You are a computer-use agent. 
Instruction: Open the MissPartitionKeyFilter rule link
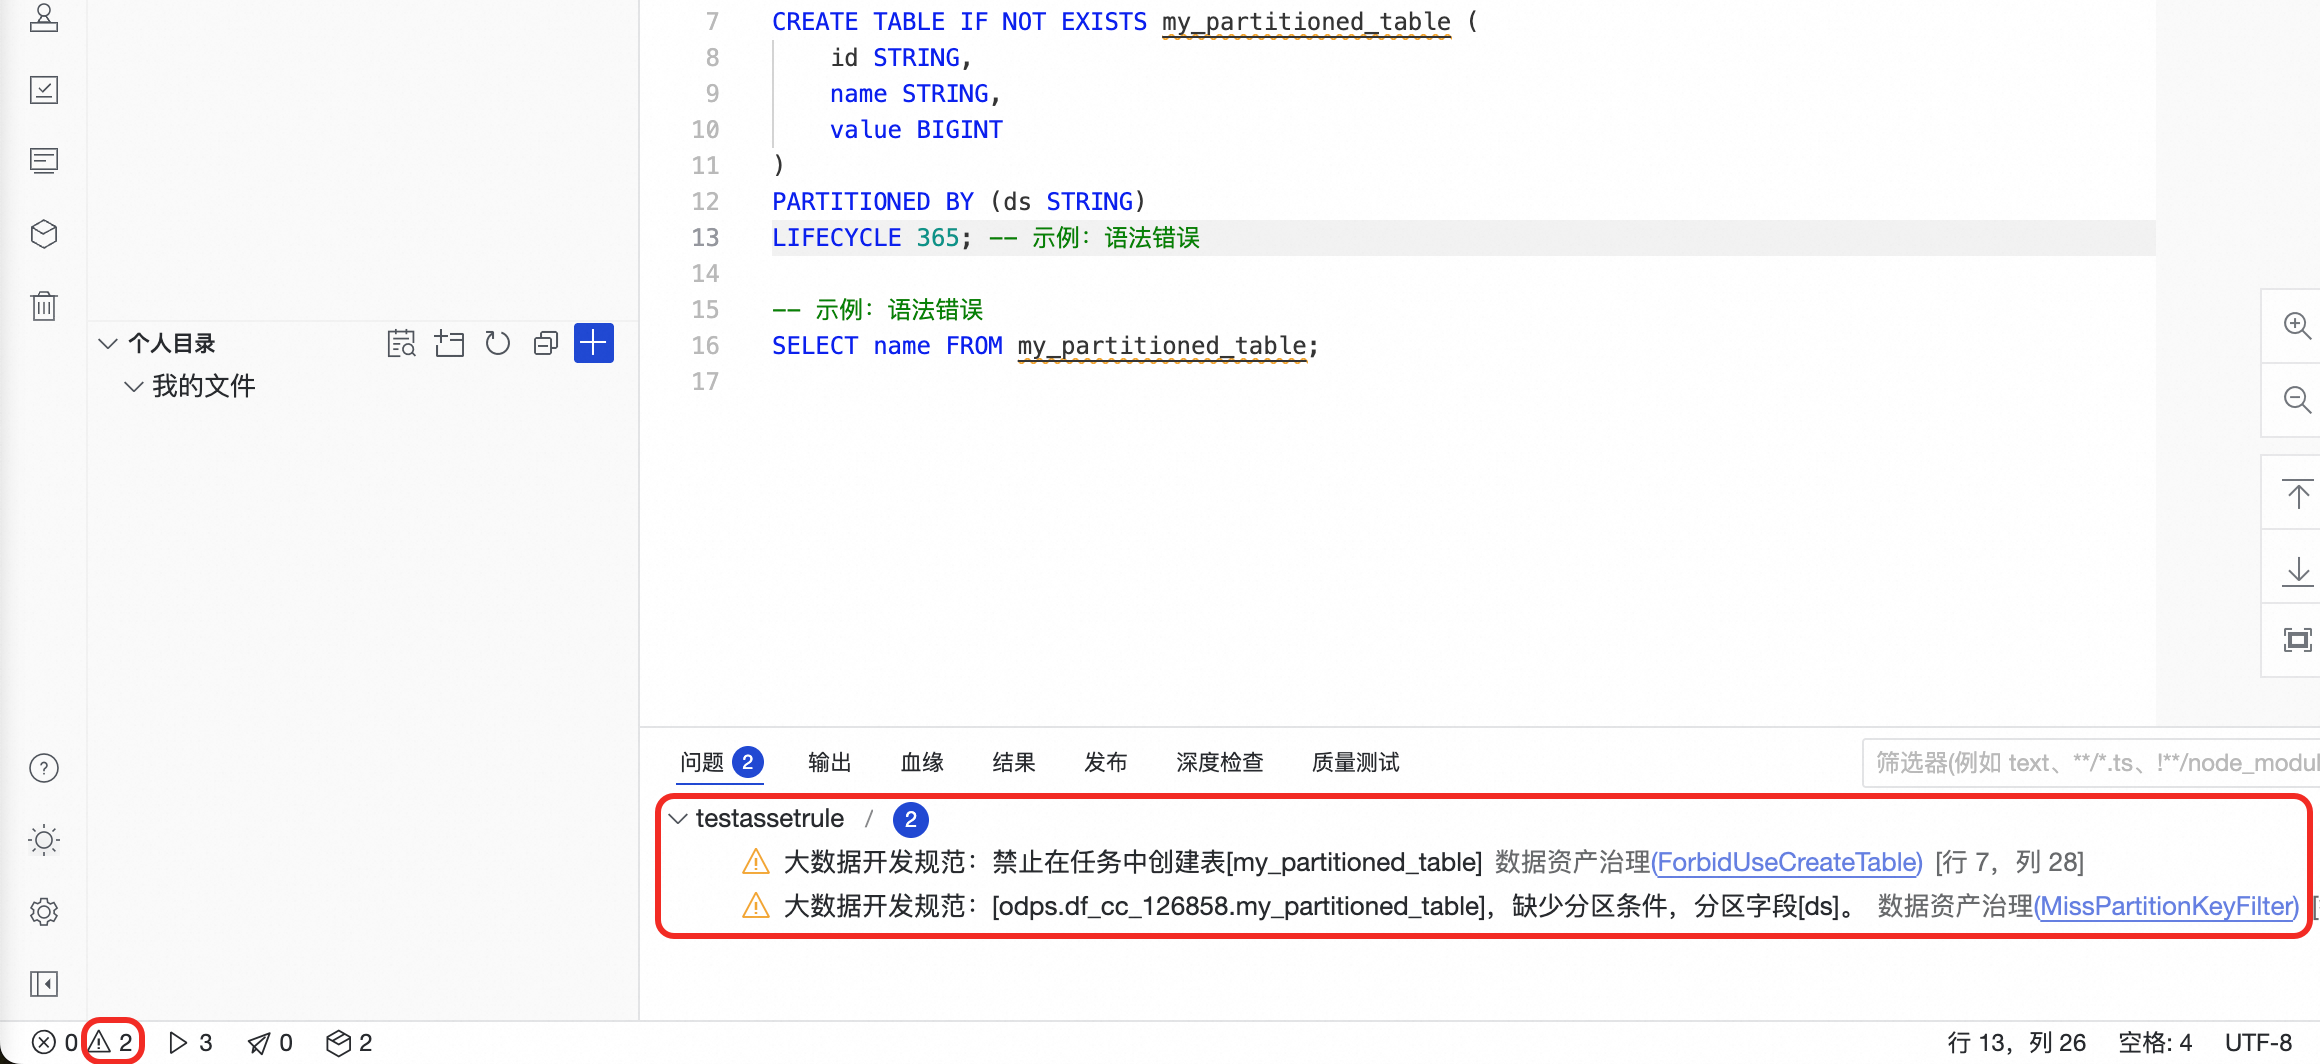point(2167,906)
